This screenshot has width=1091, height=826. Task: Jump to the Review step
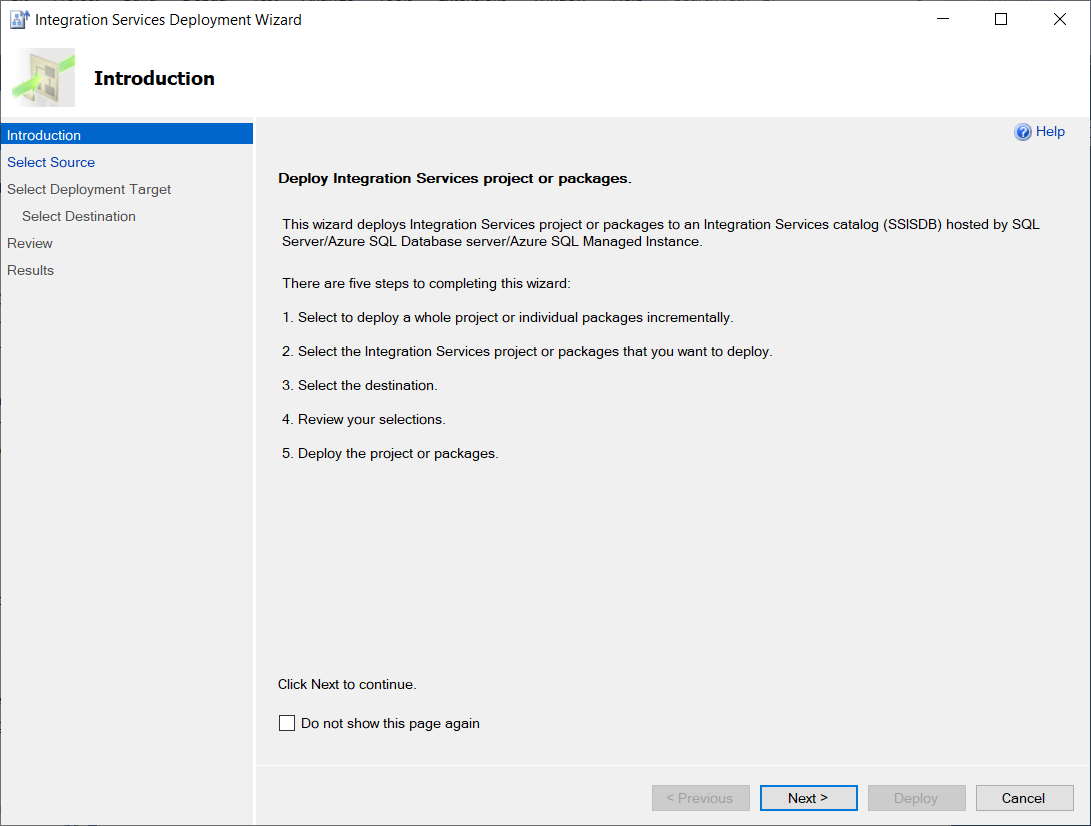pyautogui.click(x=30, y=244)
